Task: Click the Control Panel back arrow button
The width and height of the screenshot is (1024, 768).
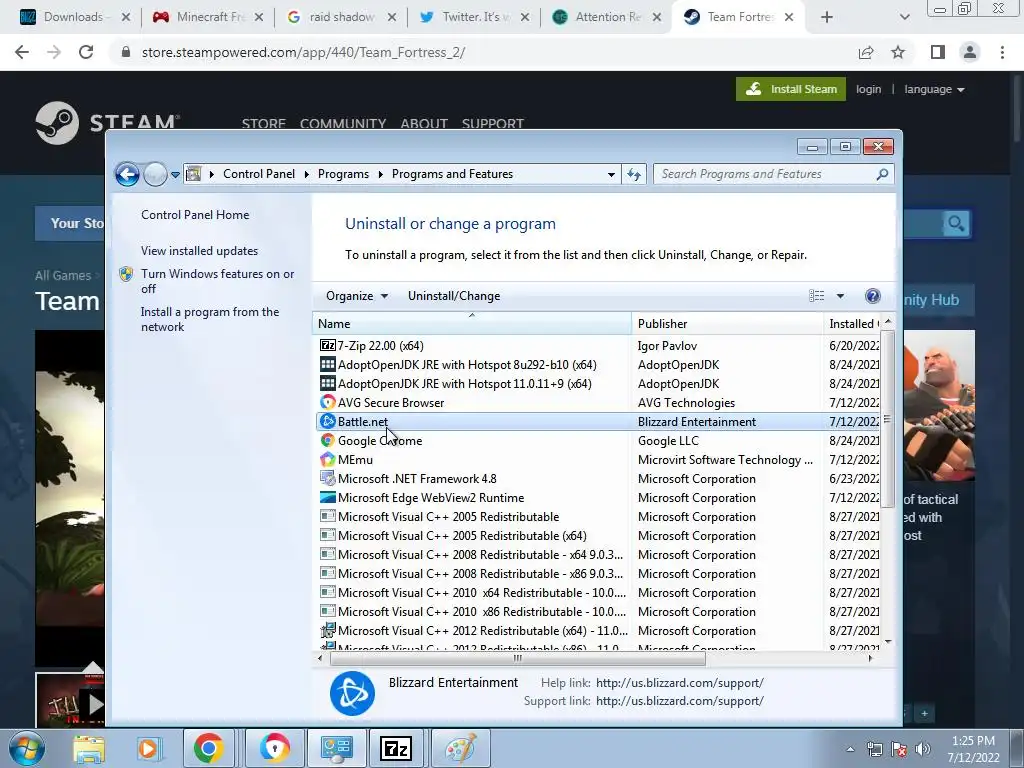Action: point(127,174)
